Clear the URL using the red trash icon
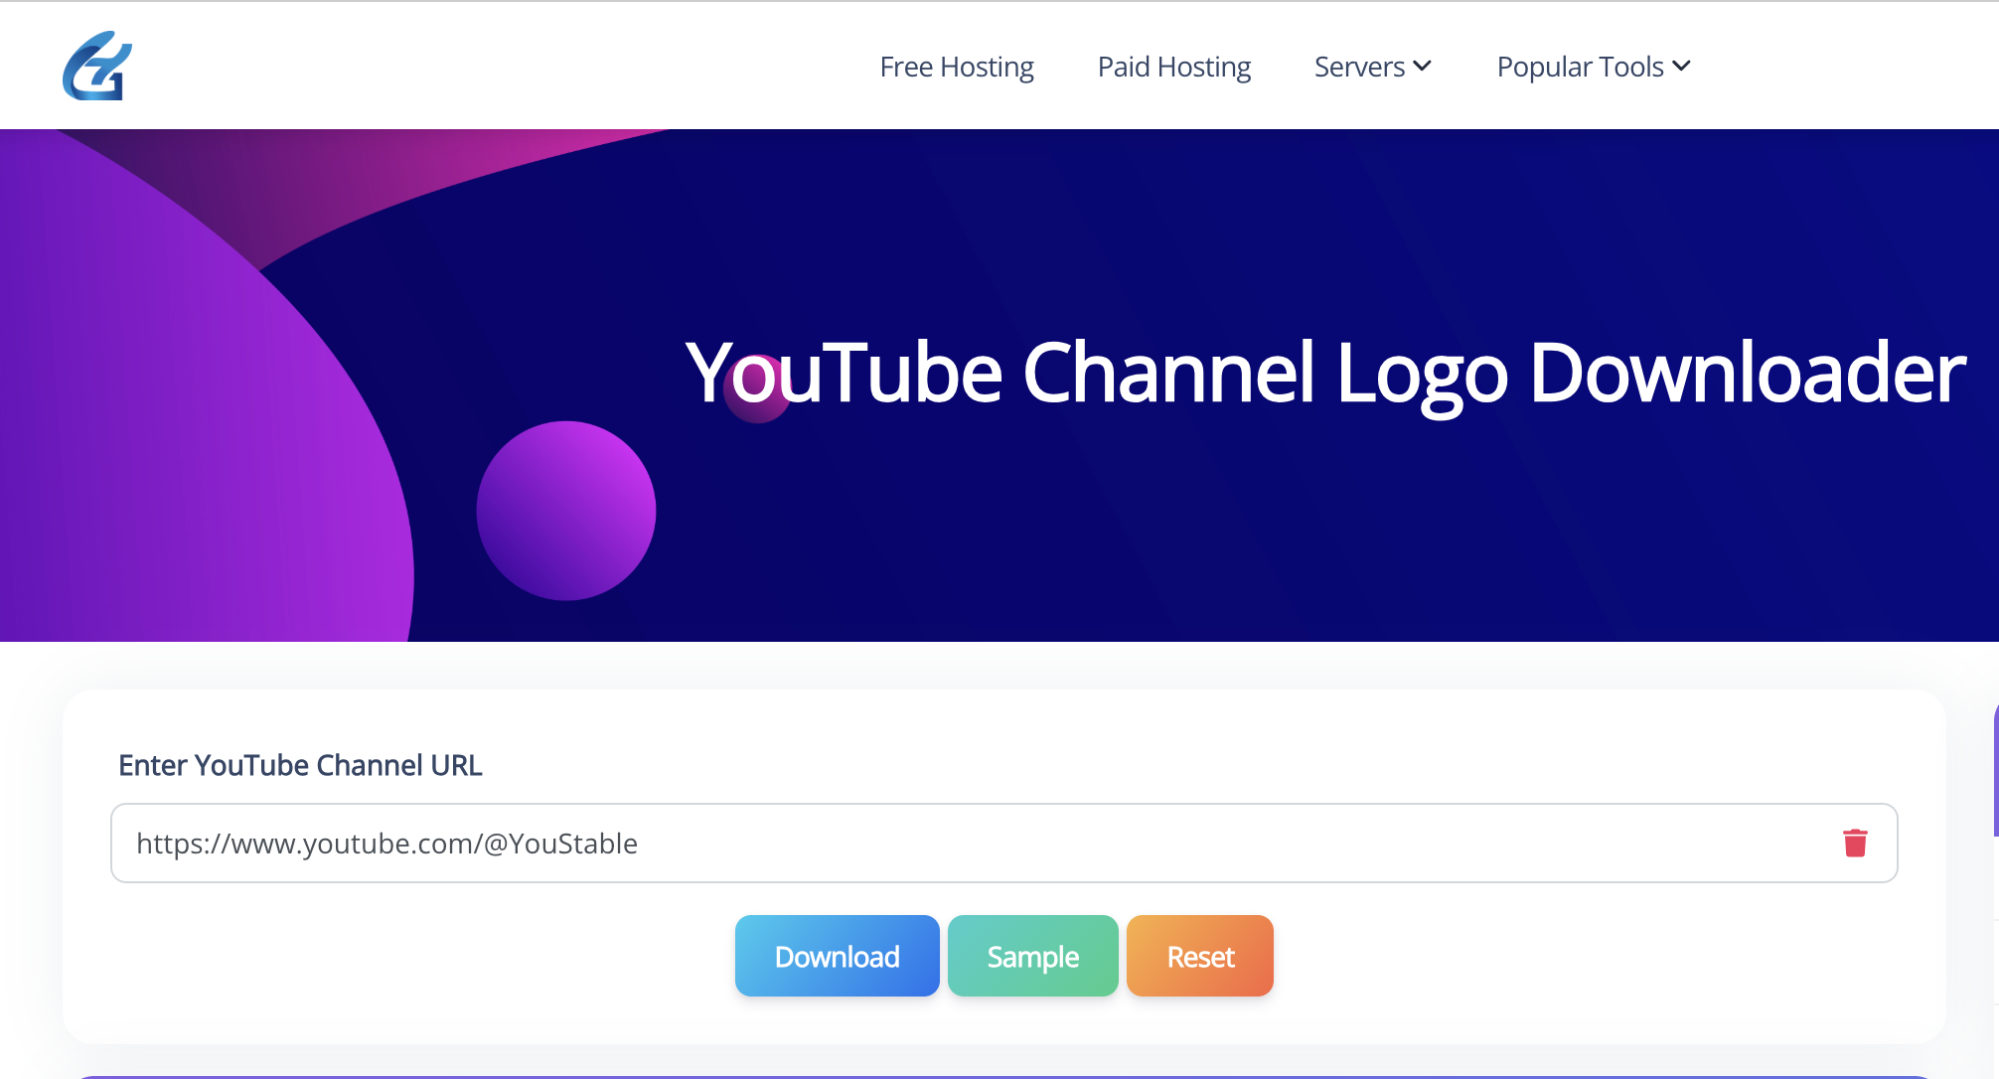1999x1079 pixels. point(1855,843)
